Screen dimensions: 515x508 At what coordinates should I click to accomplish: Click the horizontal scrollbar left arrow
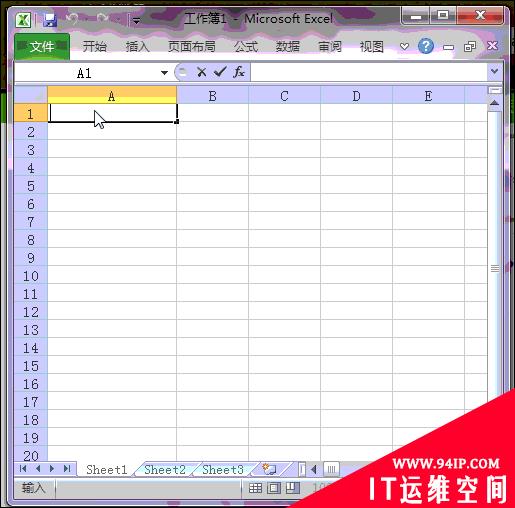pyautogui.click(x=314, y=469)
